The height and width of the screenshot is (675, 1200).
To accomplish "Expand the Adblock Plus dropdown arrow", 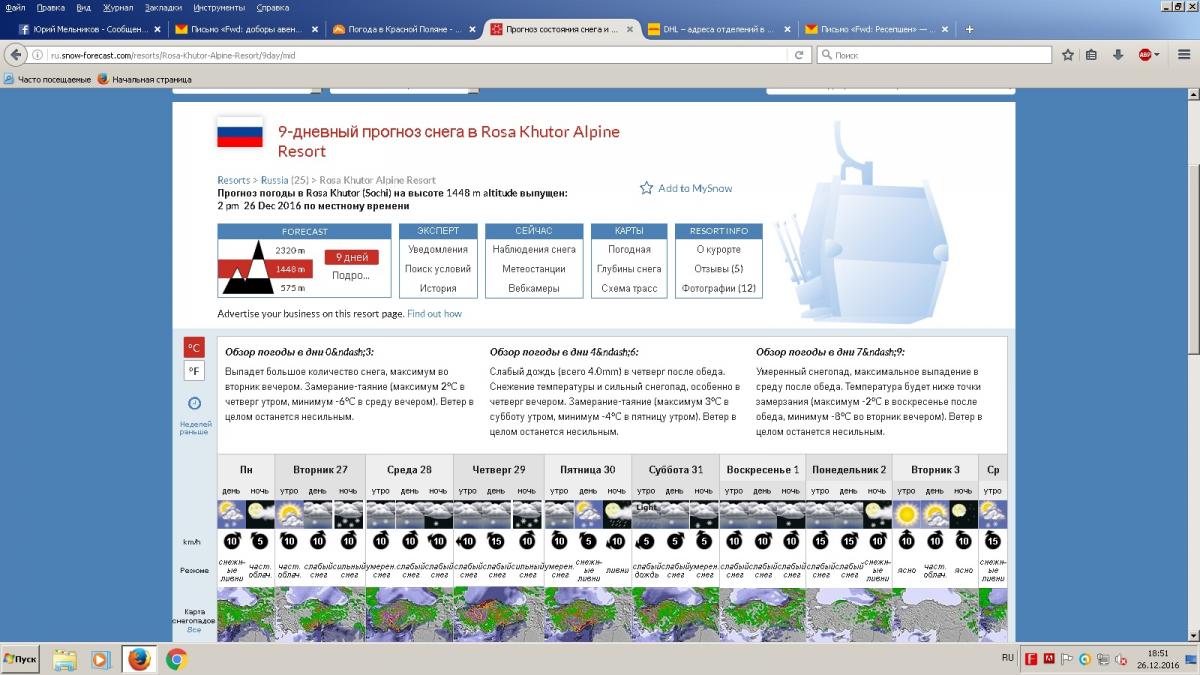I will pos(1157,55).
